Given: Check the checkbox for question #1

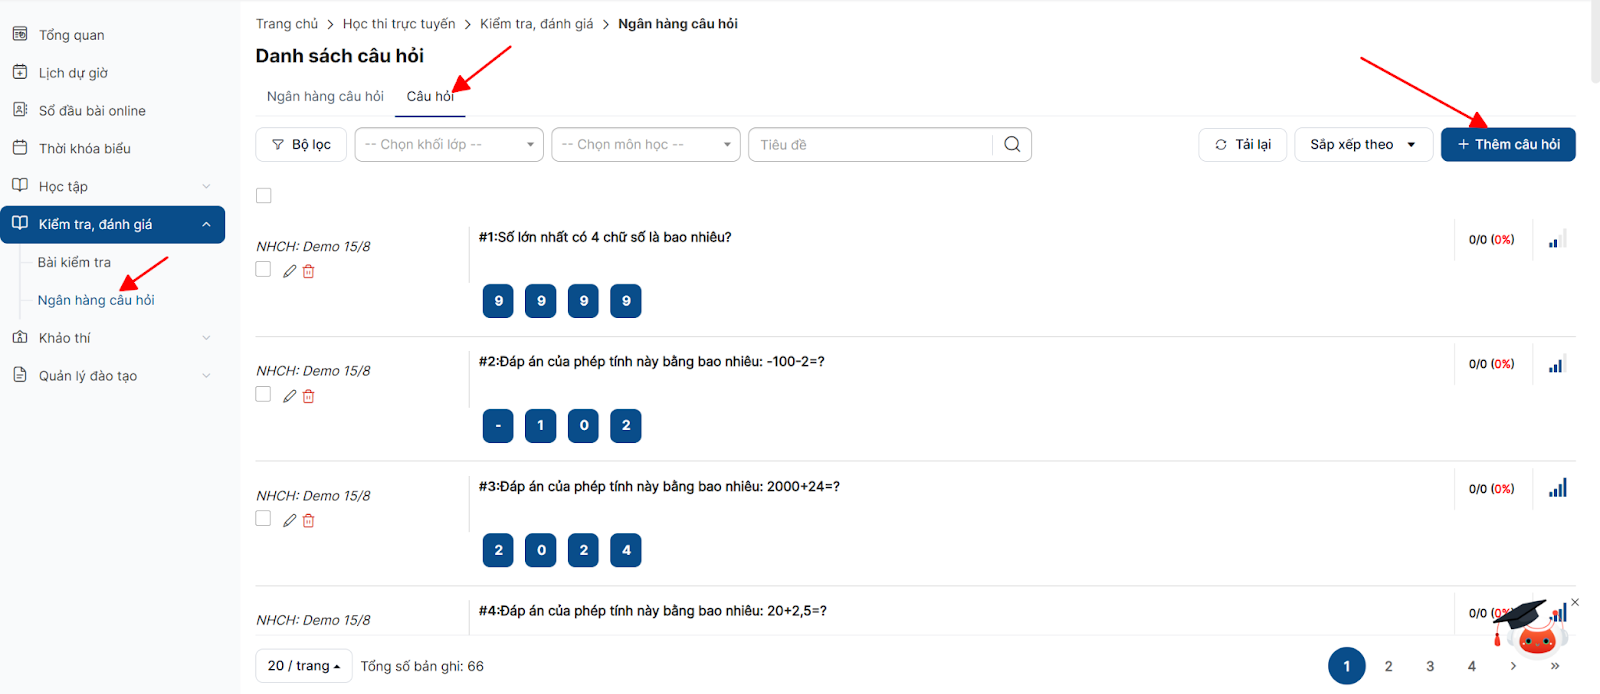Looking at the screenshot, I should [263, 270].
